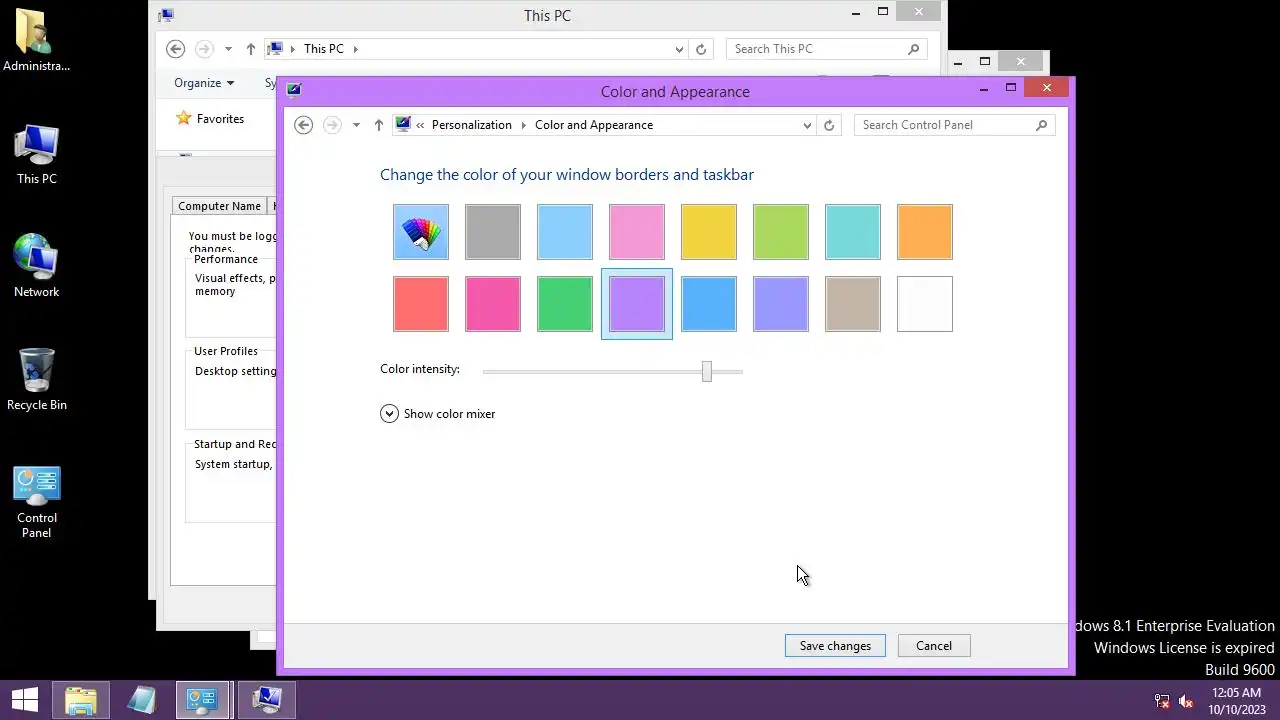Screen dimensions: 1280x720
Task: Click forward arrow in This PC window
Action: coord(204,49)
